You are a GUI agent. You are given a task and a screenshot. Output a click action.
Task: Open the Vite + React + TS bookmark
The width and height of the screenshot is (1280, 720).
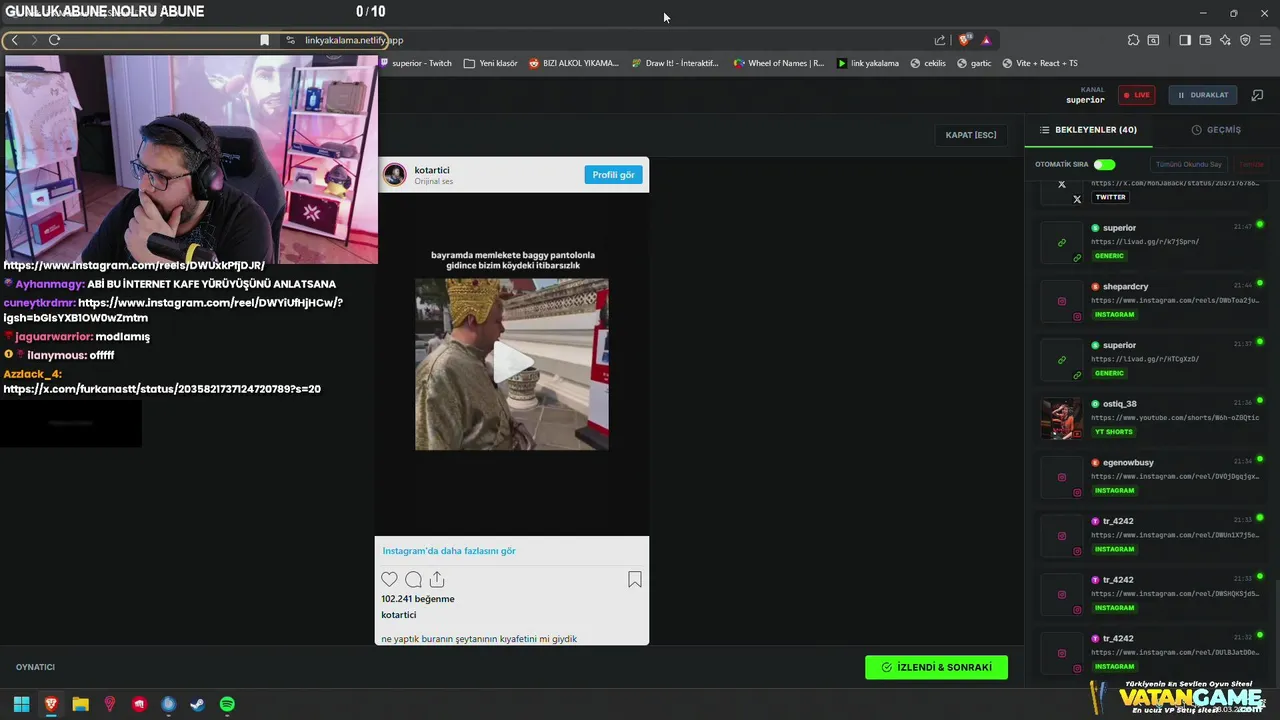click(1040, 63)
